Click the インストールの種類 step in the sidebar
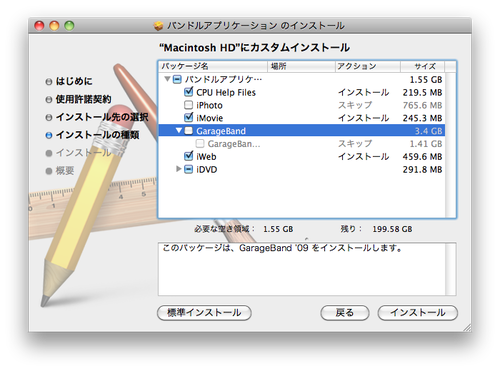This screenshot has width=500, height=371. (x=97, y=135)
